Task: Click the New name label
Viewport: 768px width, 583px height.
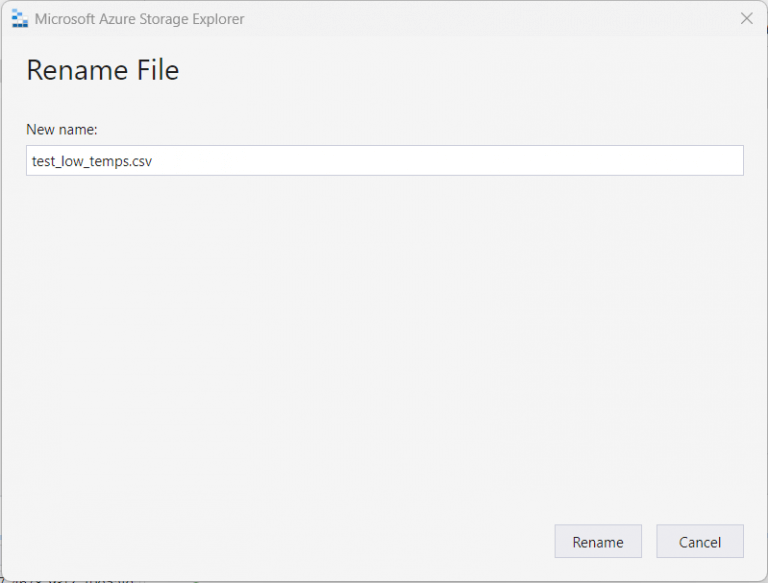Action: 62,129
